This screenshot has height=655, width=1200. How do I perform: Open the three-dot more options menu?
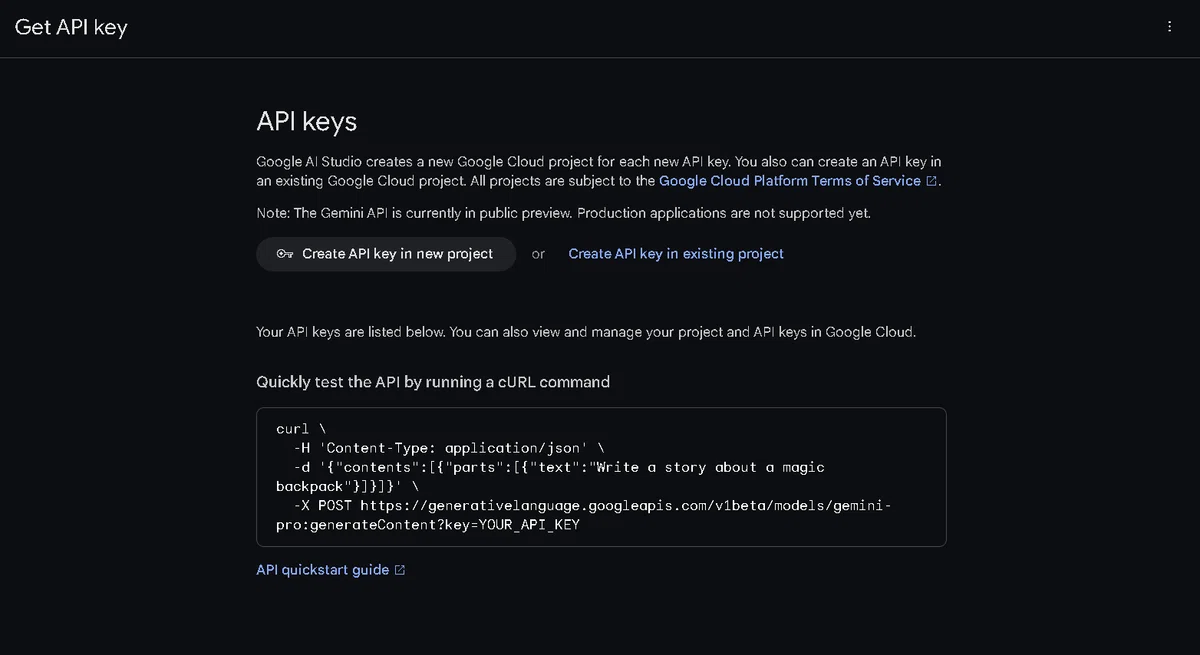click(1169, 27)
